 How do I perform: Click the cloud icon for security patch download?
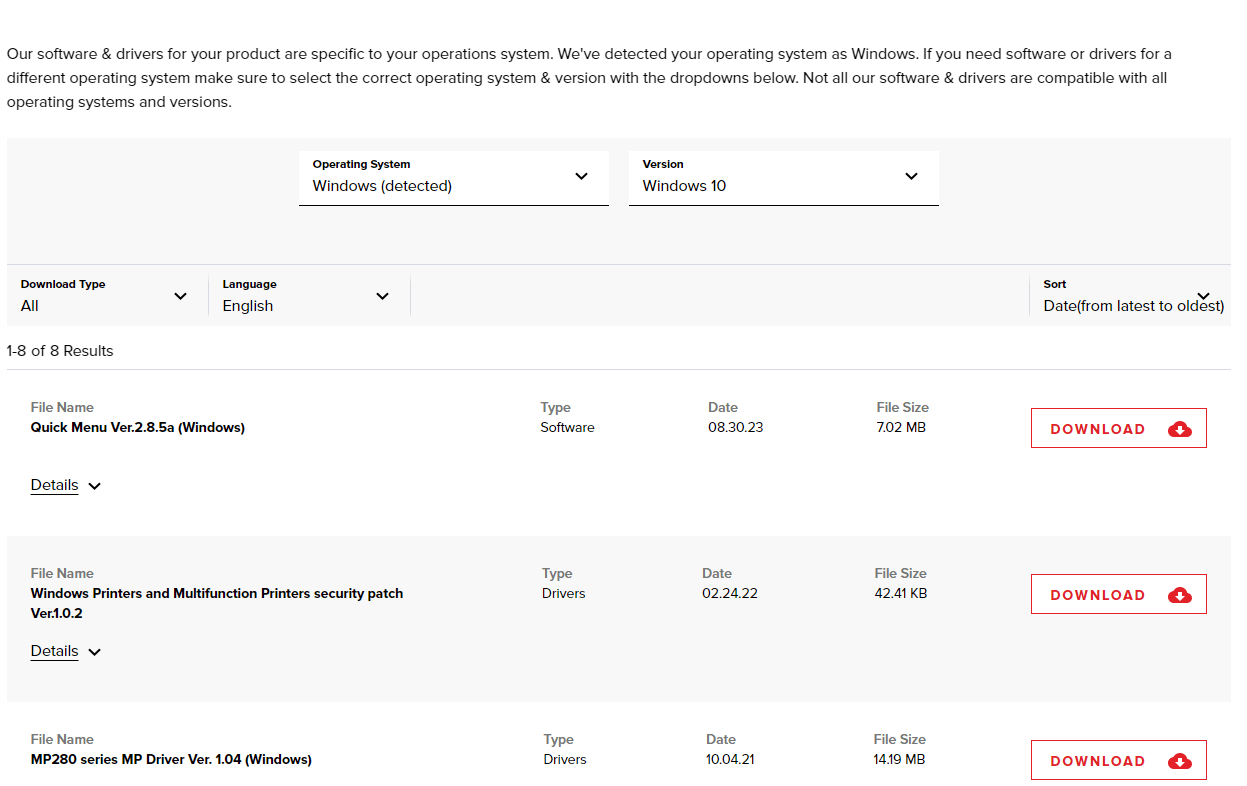point(1179,595)
